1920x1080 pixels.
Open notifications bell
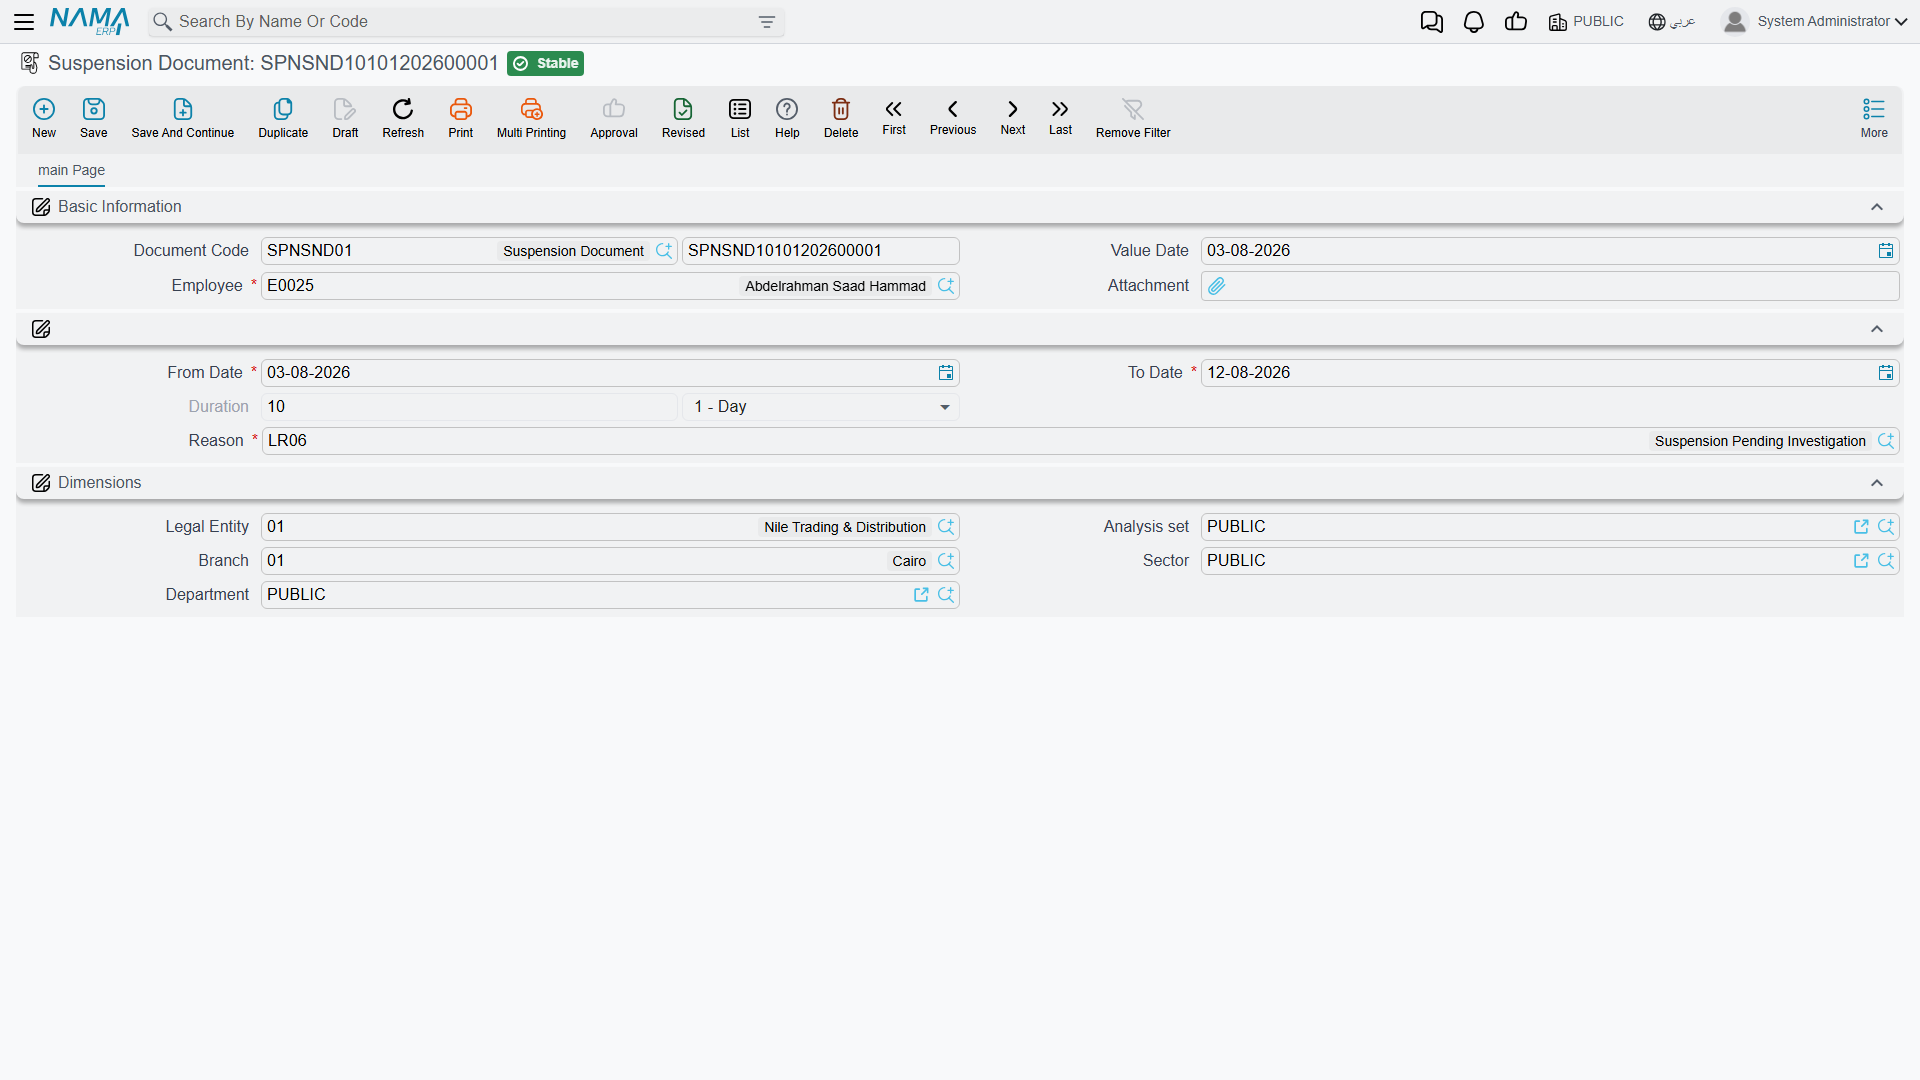tap(1474, 22)
